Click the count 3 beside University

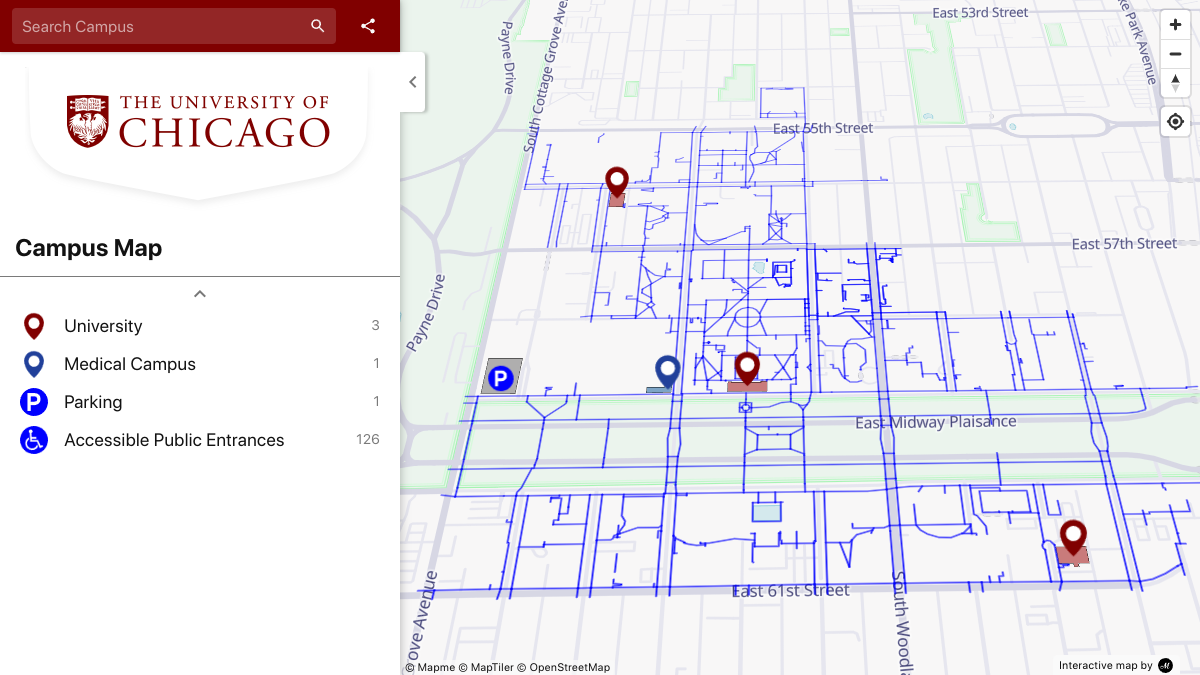coord(376,326)
